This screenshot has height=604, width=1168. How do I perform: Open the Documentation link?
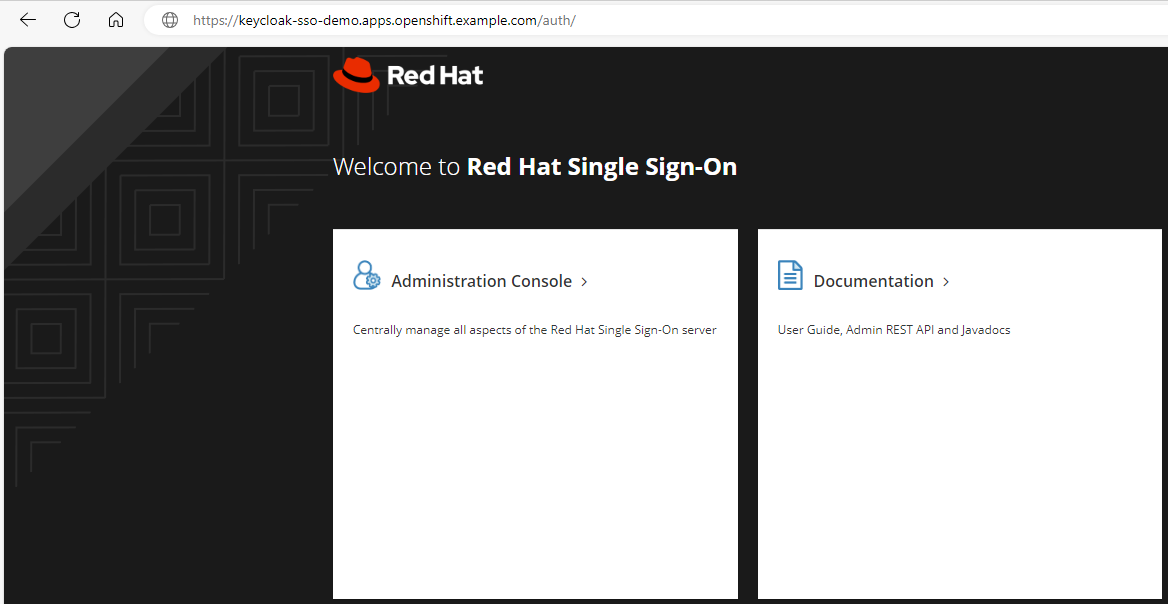tap(873, 282)
